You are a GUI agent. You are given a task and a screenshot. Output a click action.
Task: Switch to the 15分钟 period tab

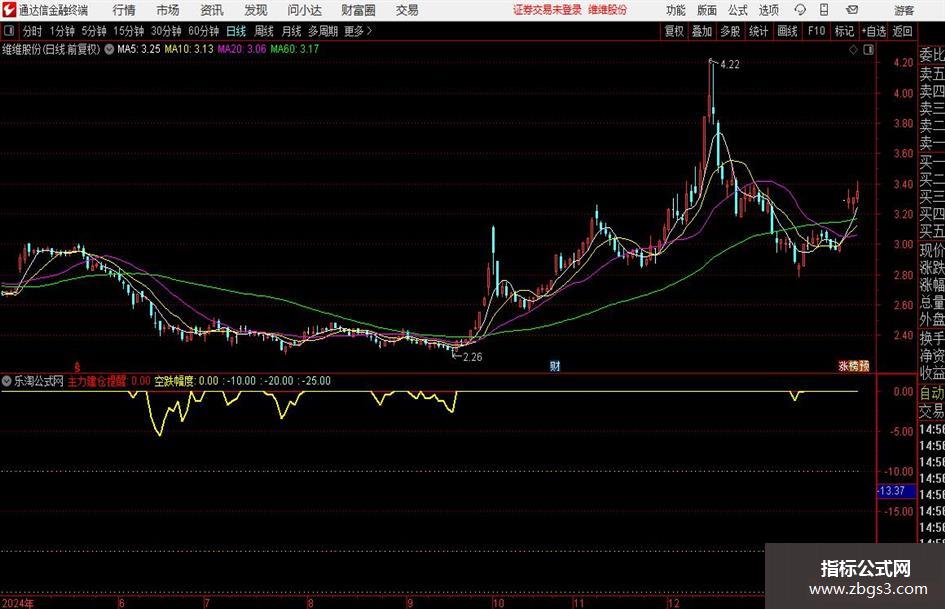pyautogui.click(x=129, y=31)
